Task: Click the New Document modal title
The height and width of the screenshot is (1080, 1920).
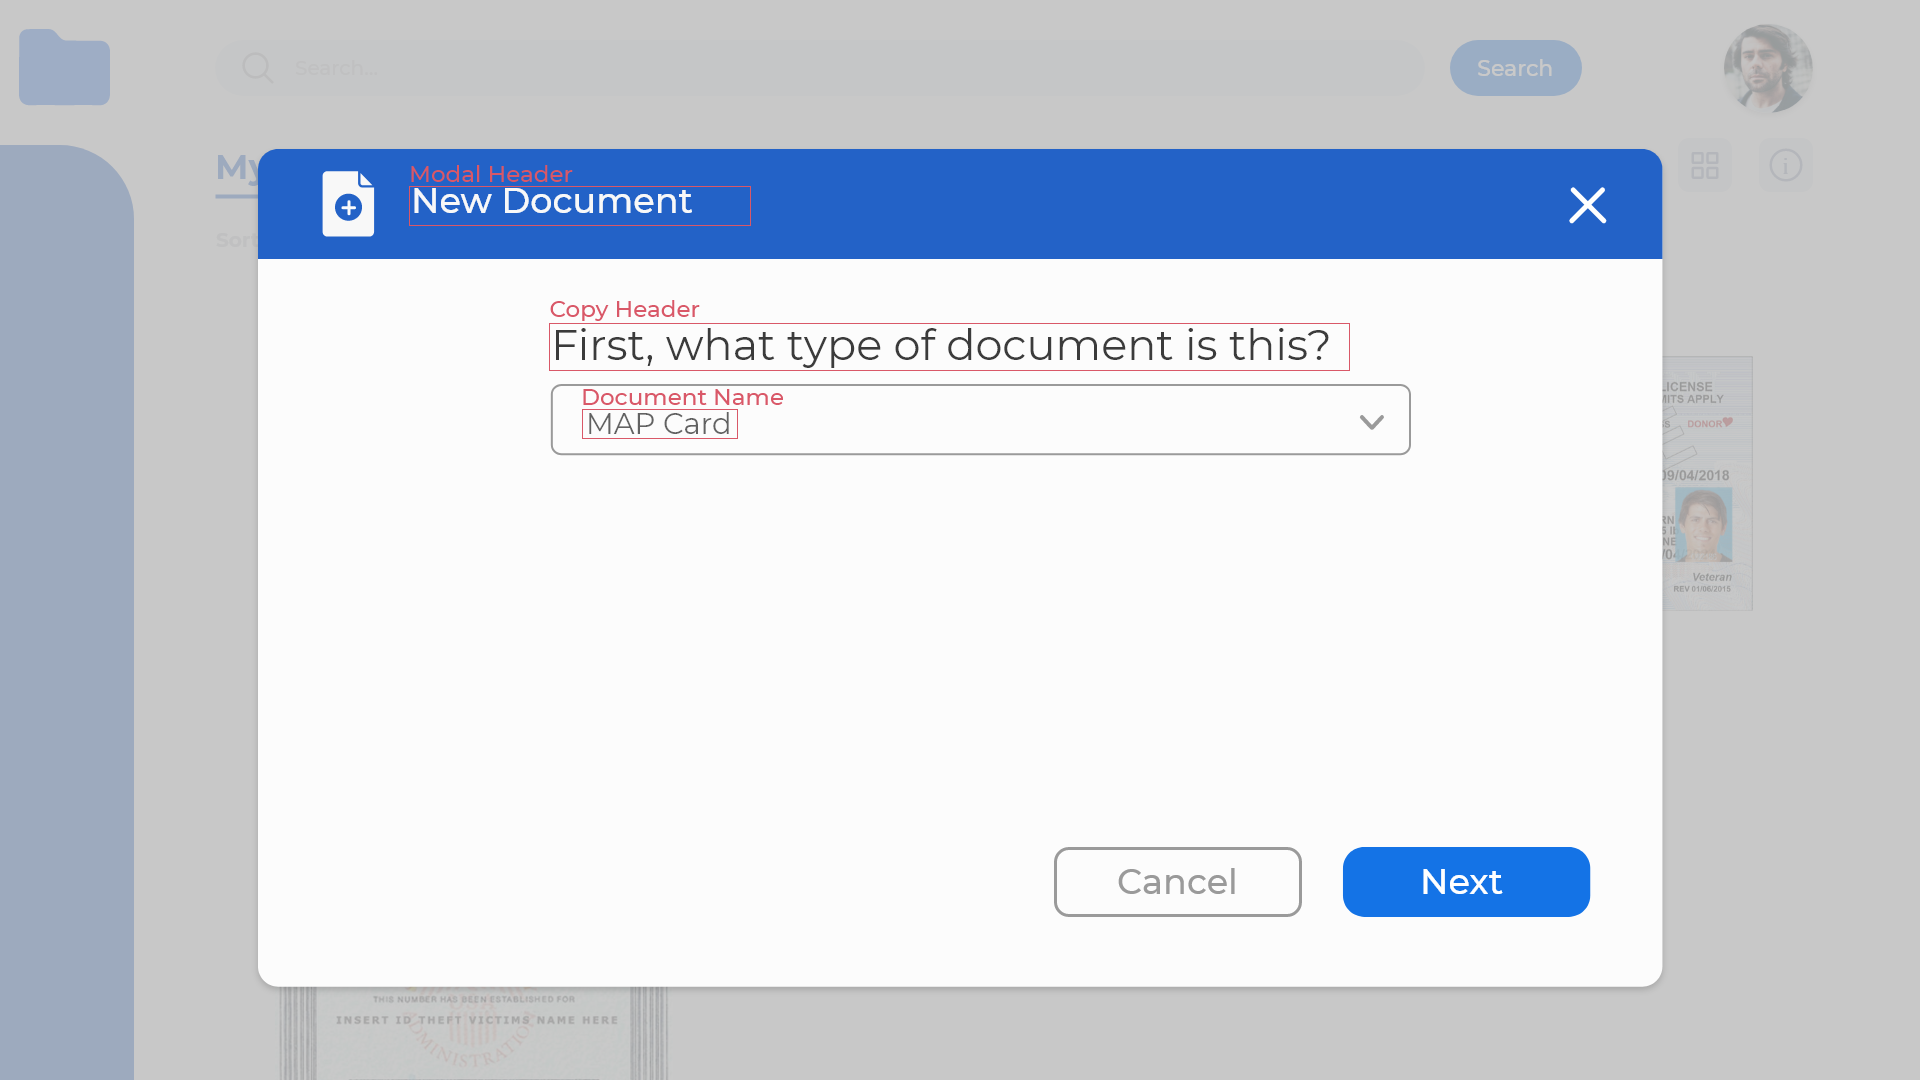Action: coord(552,202)
